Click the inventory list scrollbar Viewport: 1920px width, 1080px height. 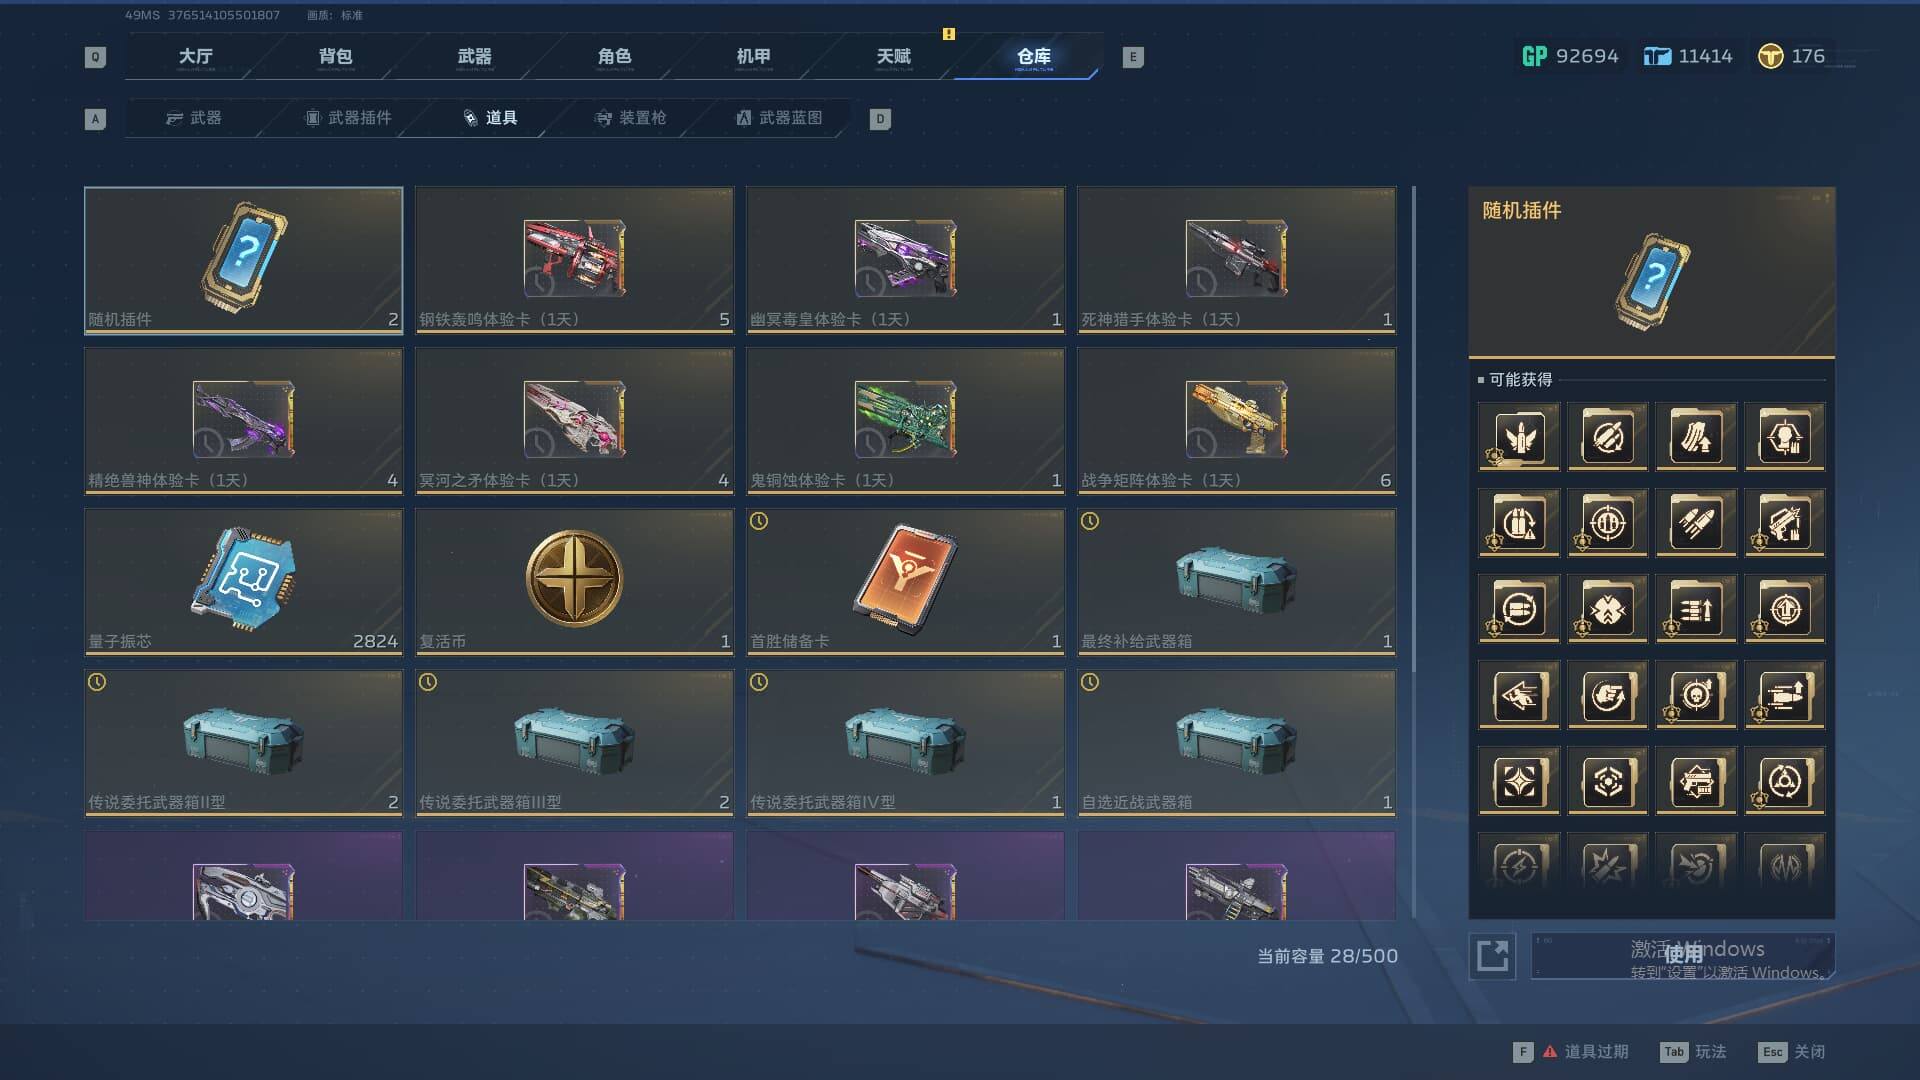click(1413, 550)
